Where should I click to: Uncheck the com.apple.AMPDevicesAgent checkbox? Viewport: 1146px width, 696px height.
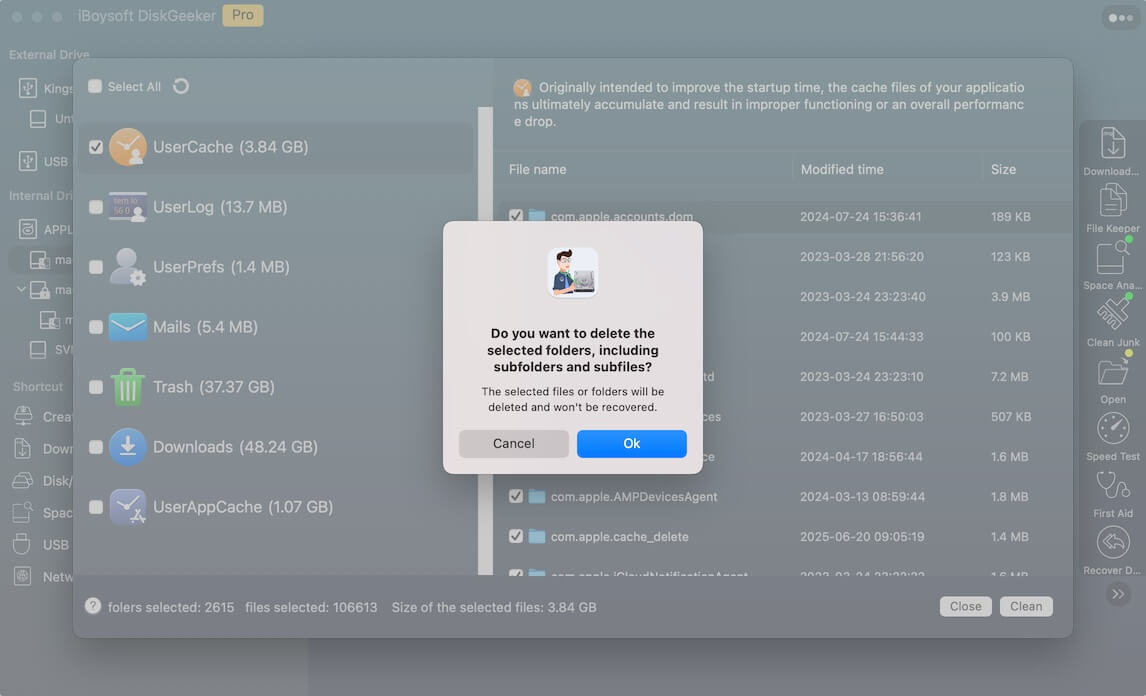coord(515,496)
